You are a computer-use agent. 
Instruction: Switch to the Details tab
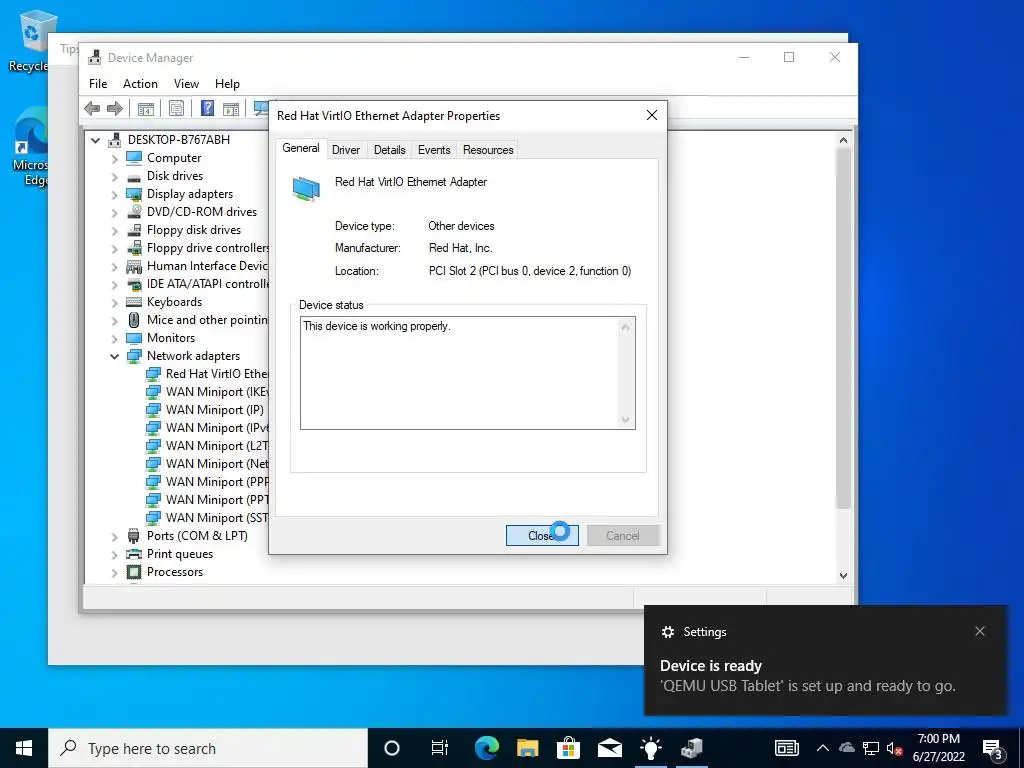pyautogui.click(x=389, y=150)
